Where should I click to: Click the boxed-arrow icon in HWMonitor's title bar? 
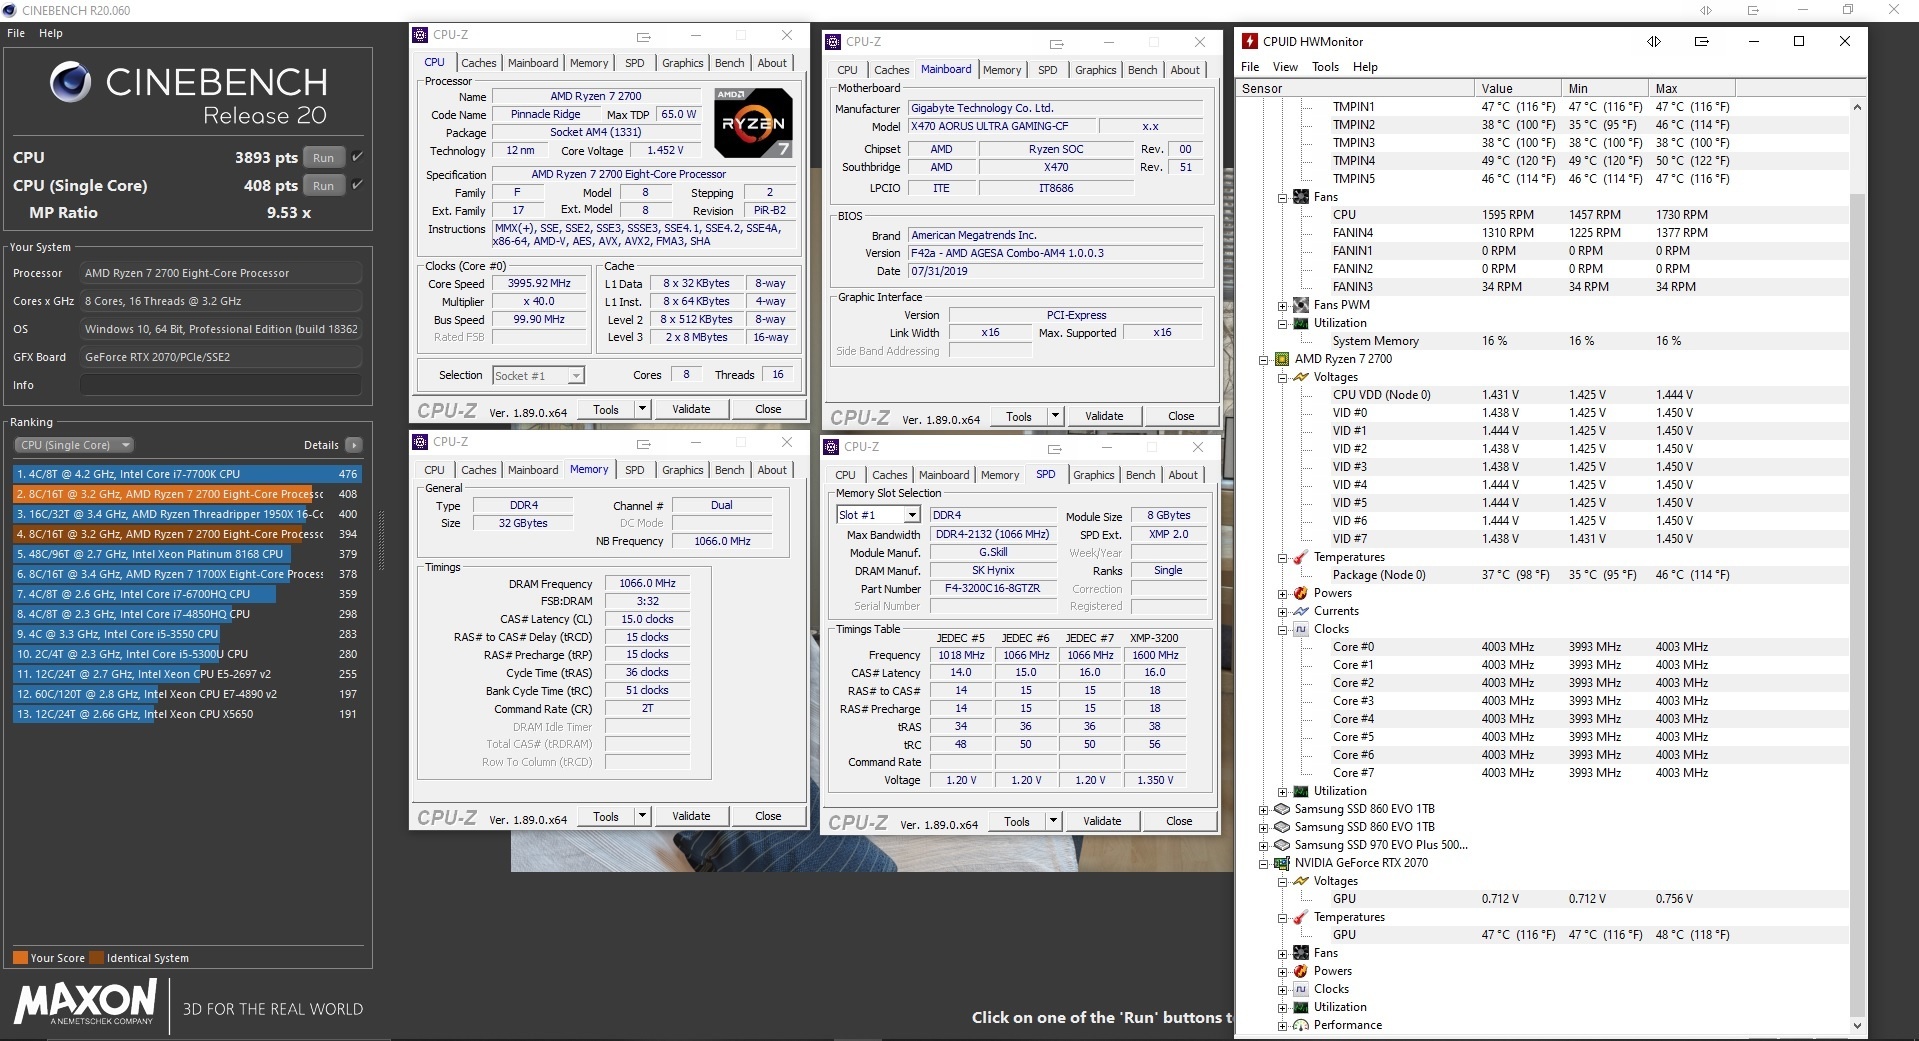pos(1702,41)
